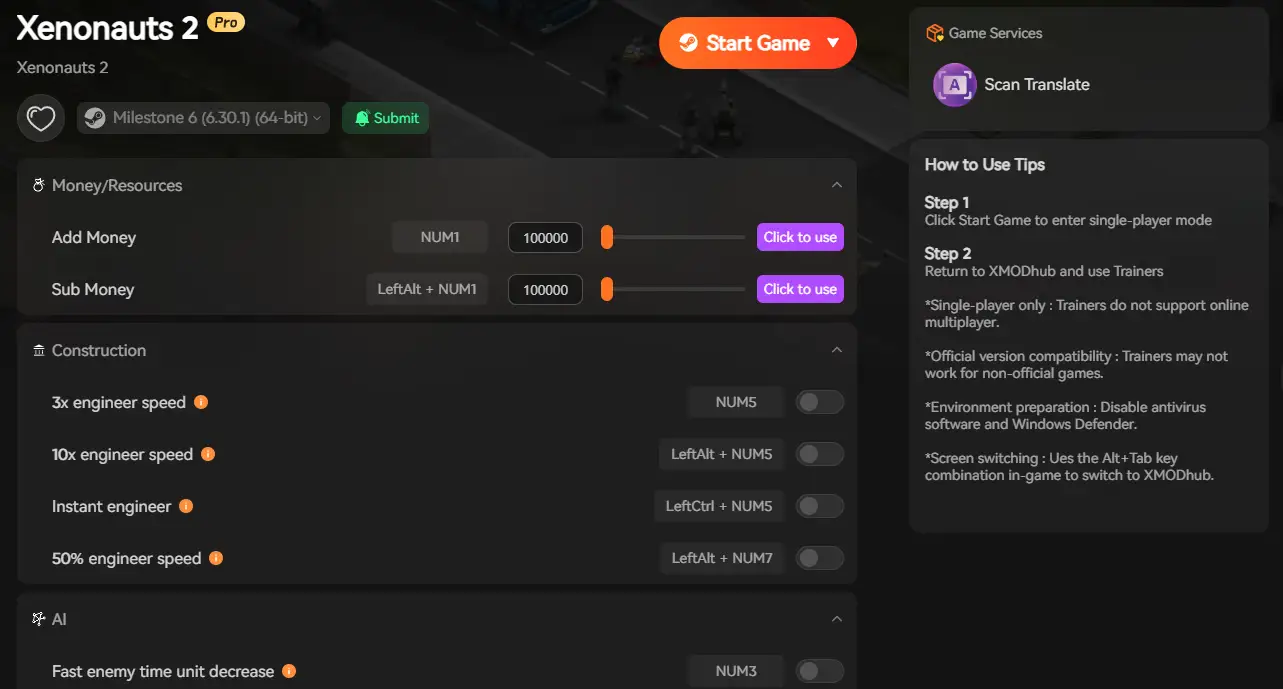1283x689 pixels.
Task: Open the Milestone 6 version dropdown
Action: [x=204, y=118]
